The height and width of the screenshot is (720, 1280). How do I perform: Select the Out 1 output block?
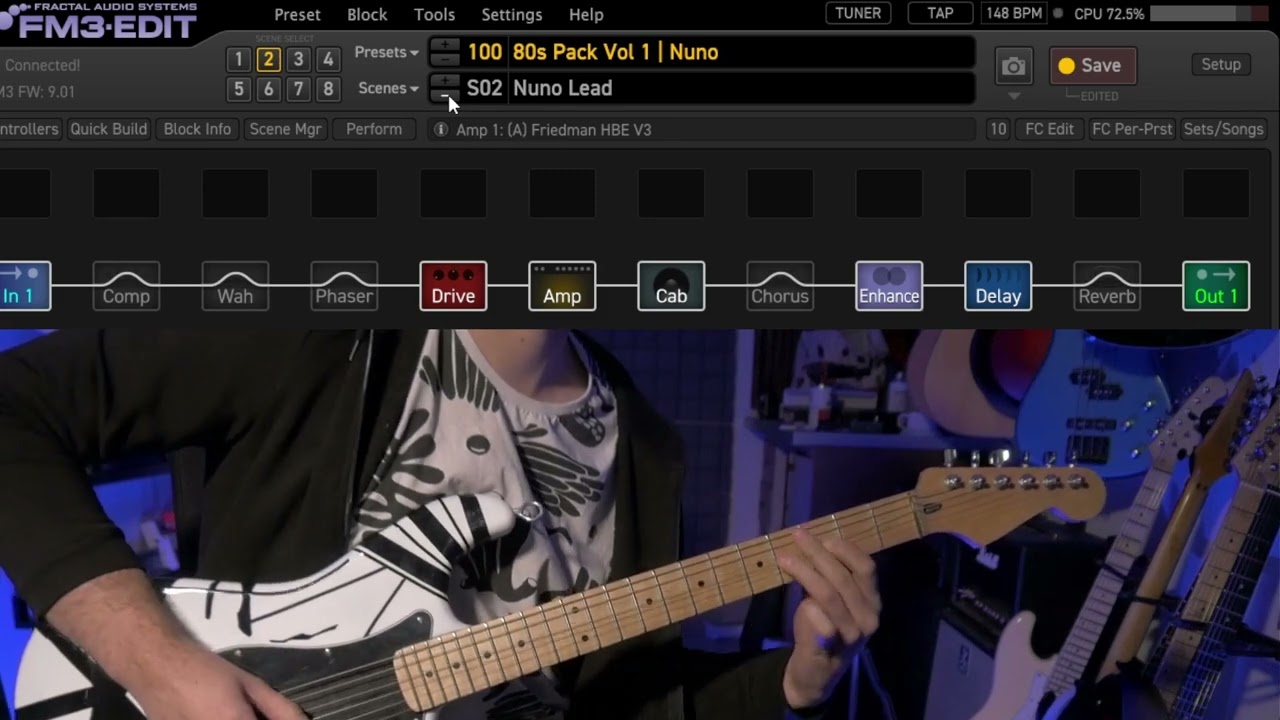[1216, 286]
